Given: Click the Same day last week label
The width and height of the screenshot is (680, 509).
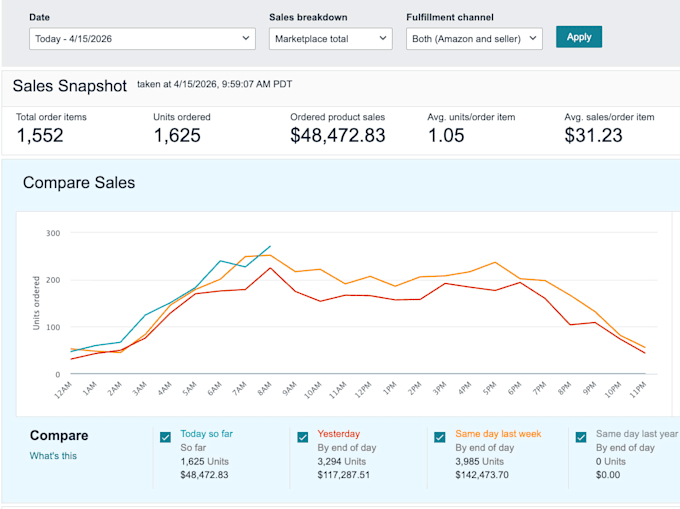Looking at the screenshot, I should pos(498,434).
